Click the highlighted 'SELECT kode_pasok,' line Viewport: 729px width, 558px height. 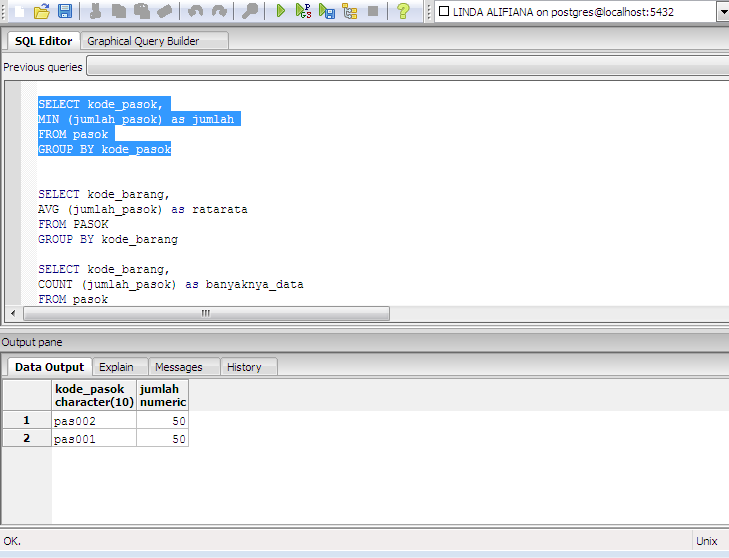point(101,104)
